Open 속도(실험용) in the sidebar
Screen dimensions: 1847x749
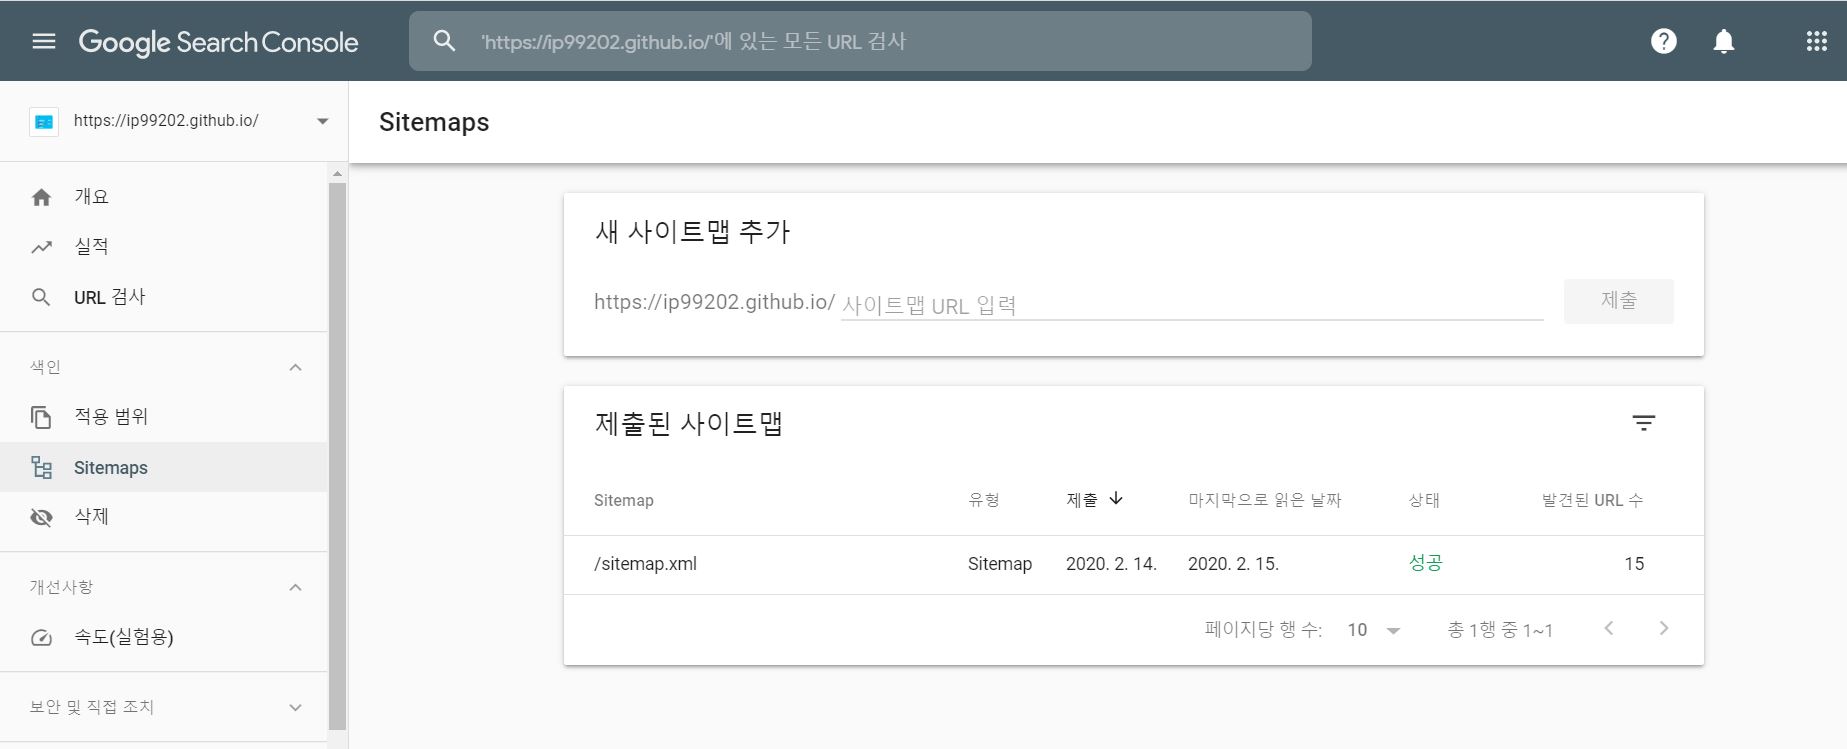coord(164,637)
